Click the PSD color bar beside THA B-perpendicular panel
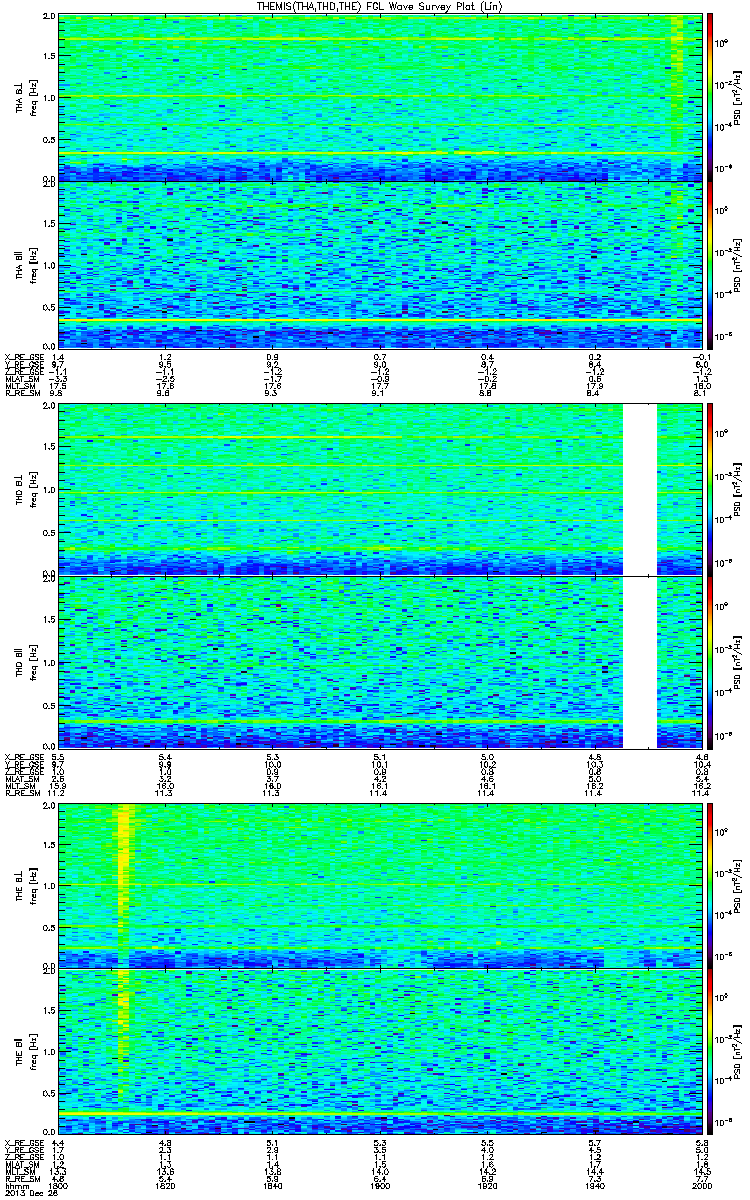Image resolution: width=750 pixels, height=1200 pixels. tap(711, 97)
